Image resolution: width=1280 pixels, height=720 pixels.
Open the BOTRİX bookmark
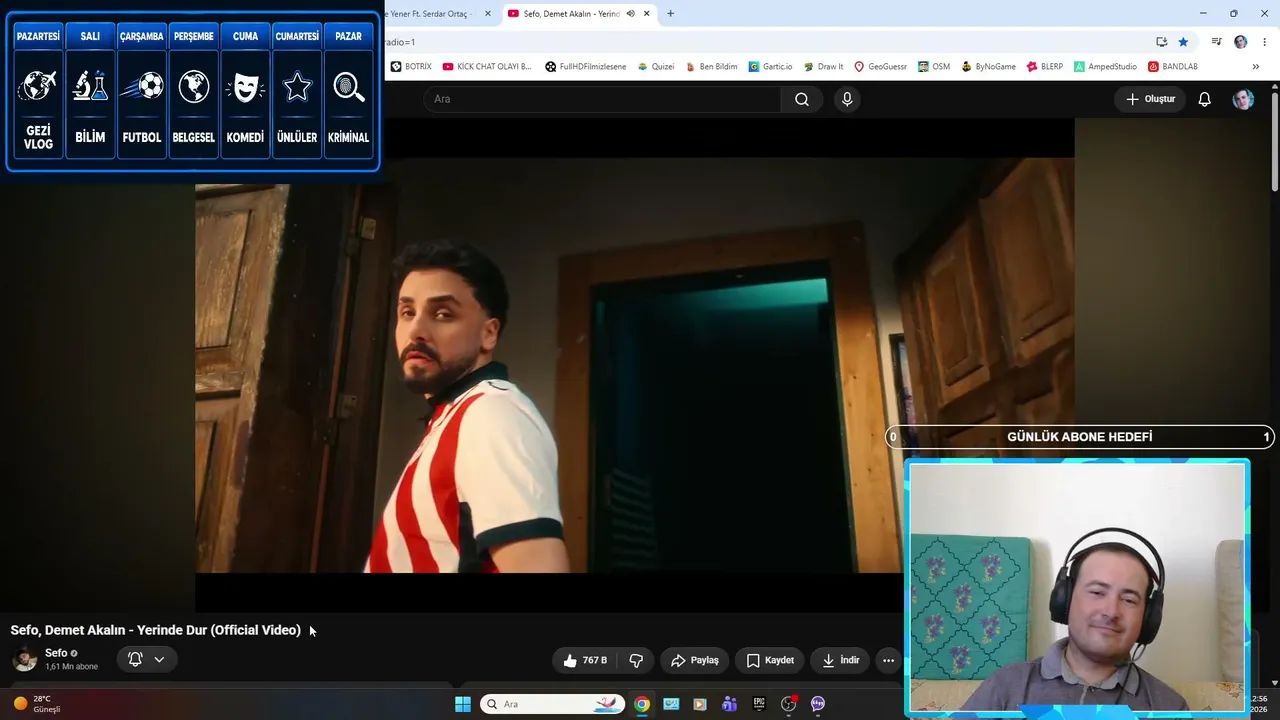click(x=411, y=67)
